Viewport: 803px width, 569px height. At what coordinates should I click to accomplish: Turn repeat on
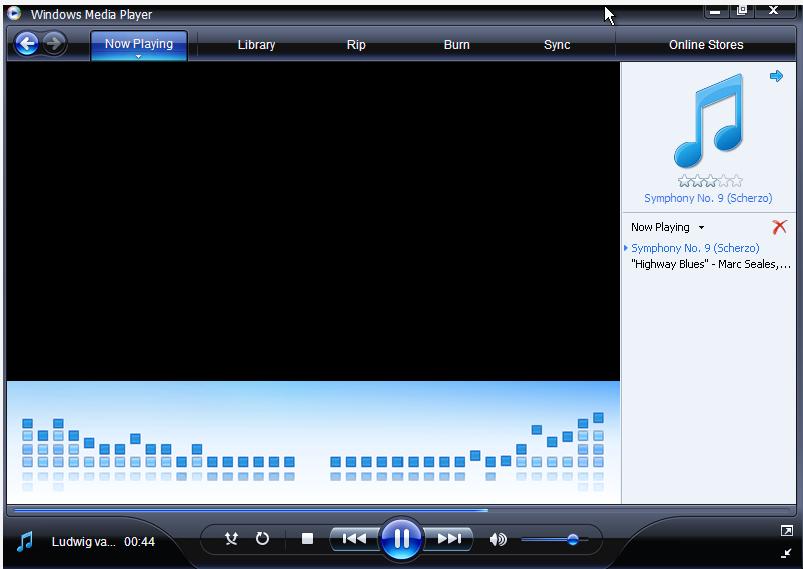pos(262,538)
